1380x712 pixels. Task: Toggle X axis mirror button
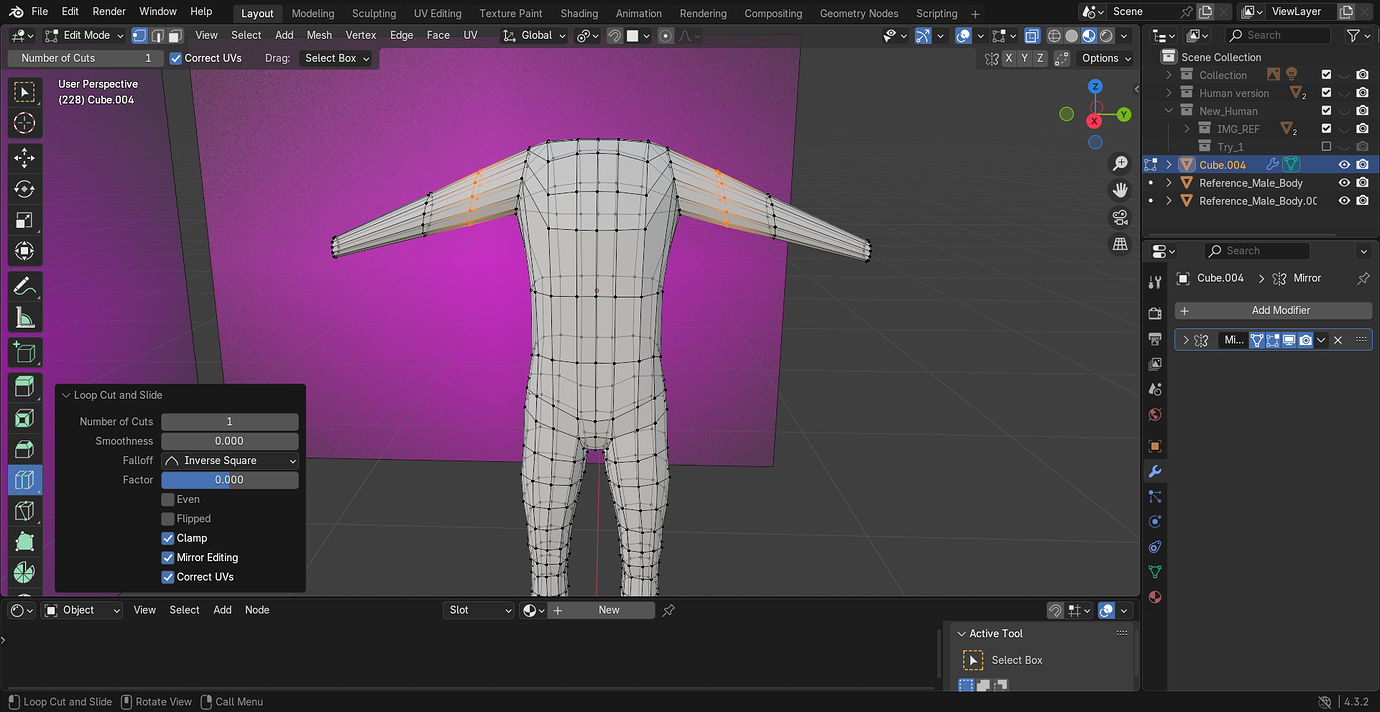point(1009,58)
